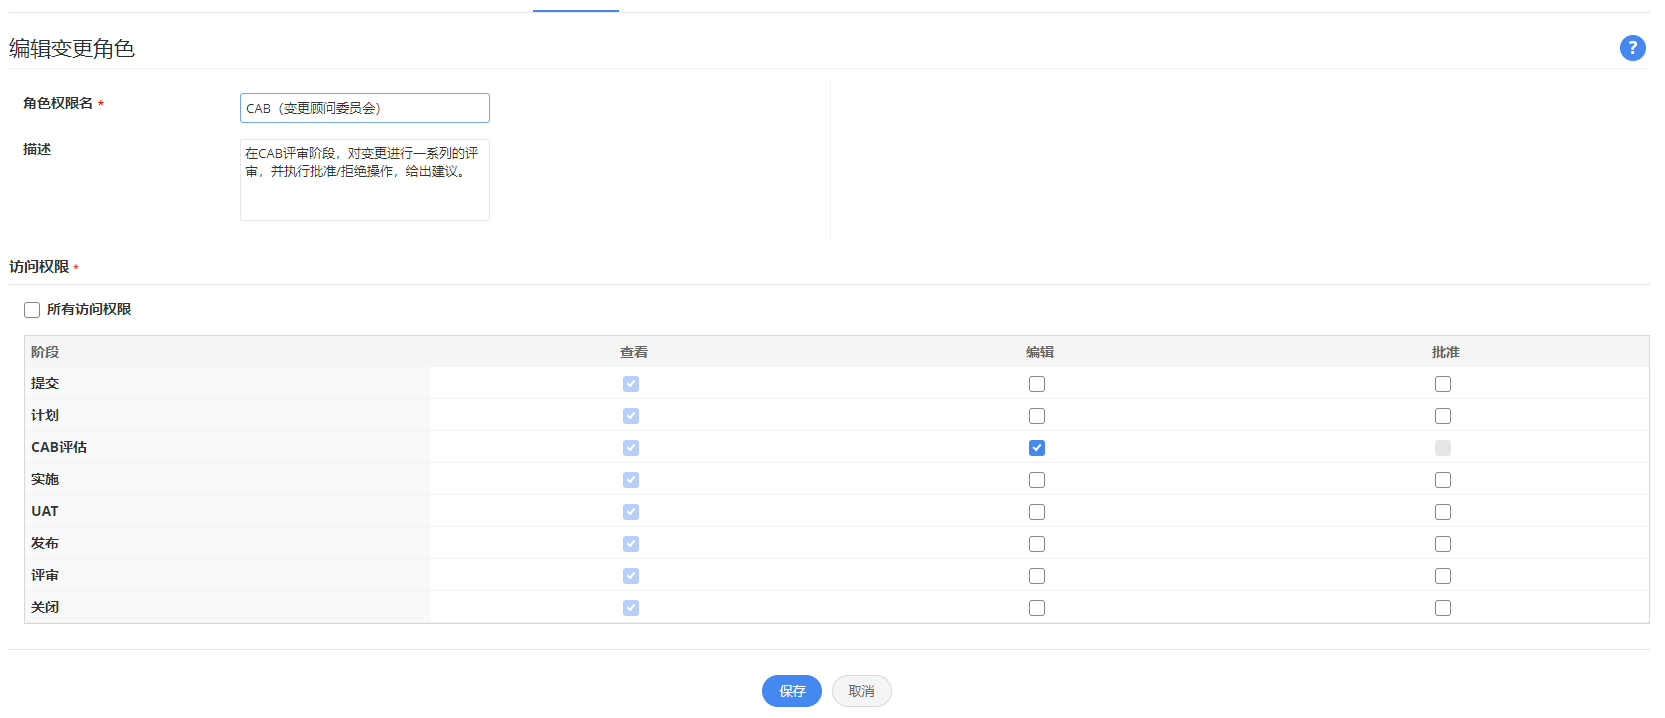Click the 所有访问权限 label text

coord(89,310)
